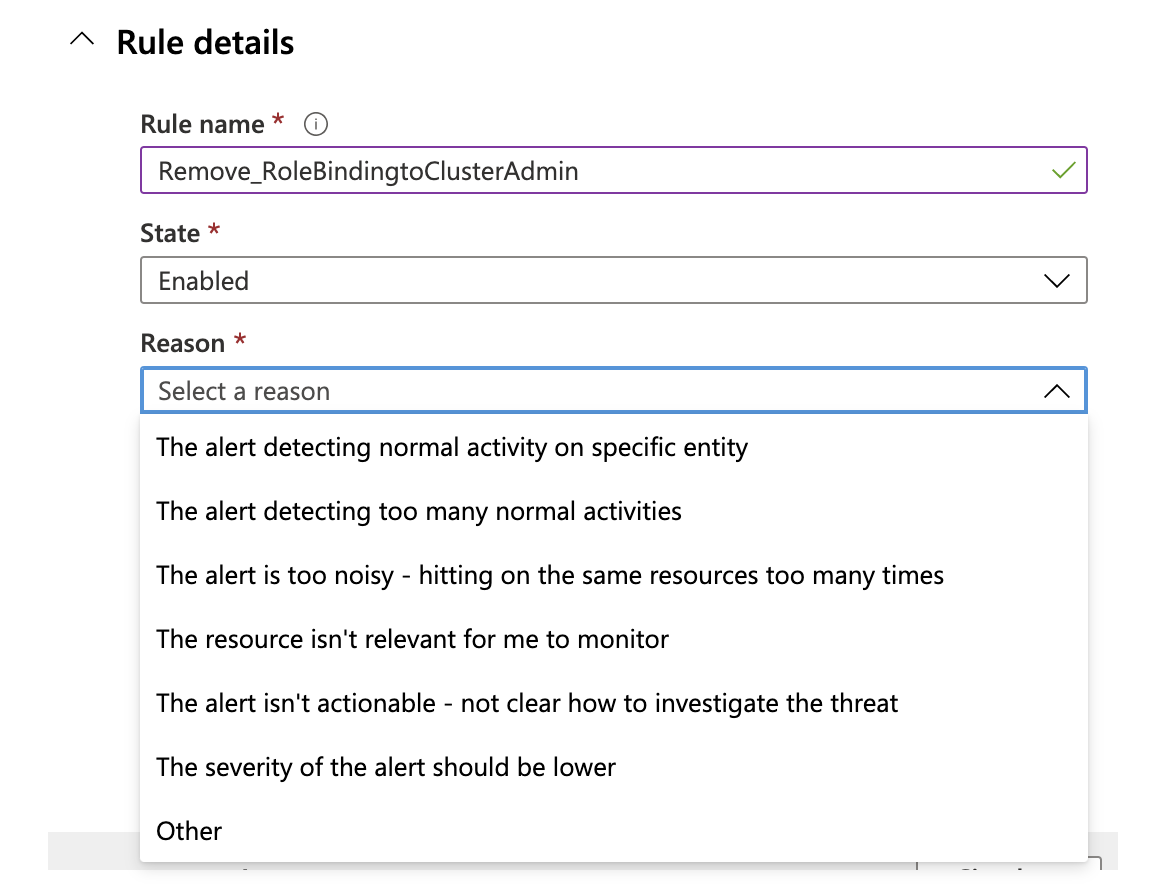Select reason detecting too many normal activities
The image size is (1166, 894).
click(x=418, y=512)
